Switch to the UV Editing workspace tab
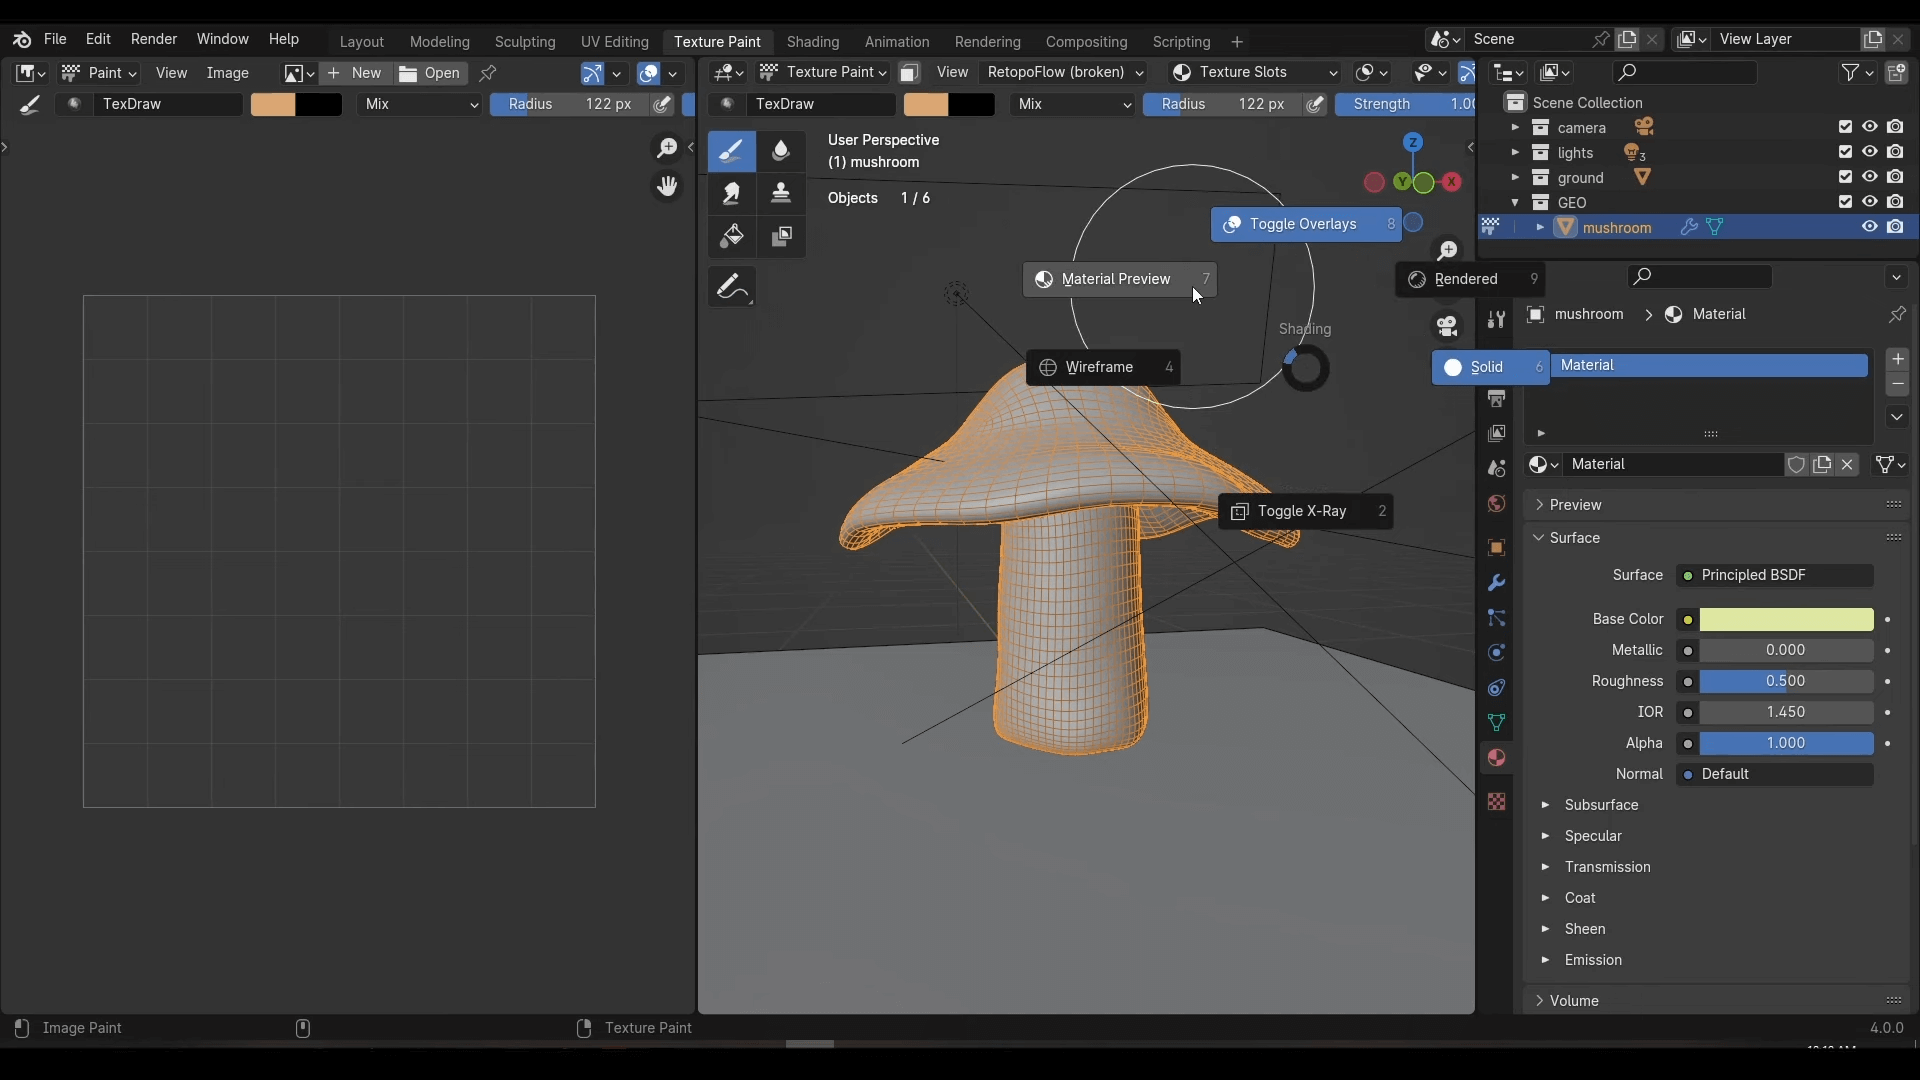1920x1080 pixels. pos(617,42)
